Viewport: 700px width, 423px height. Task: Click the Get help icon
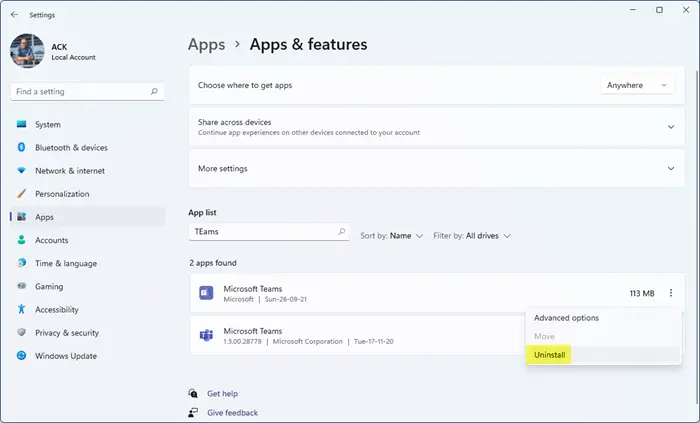pos(193,394)
